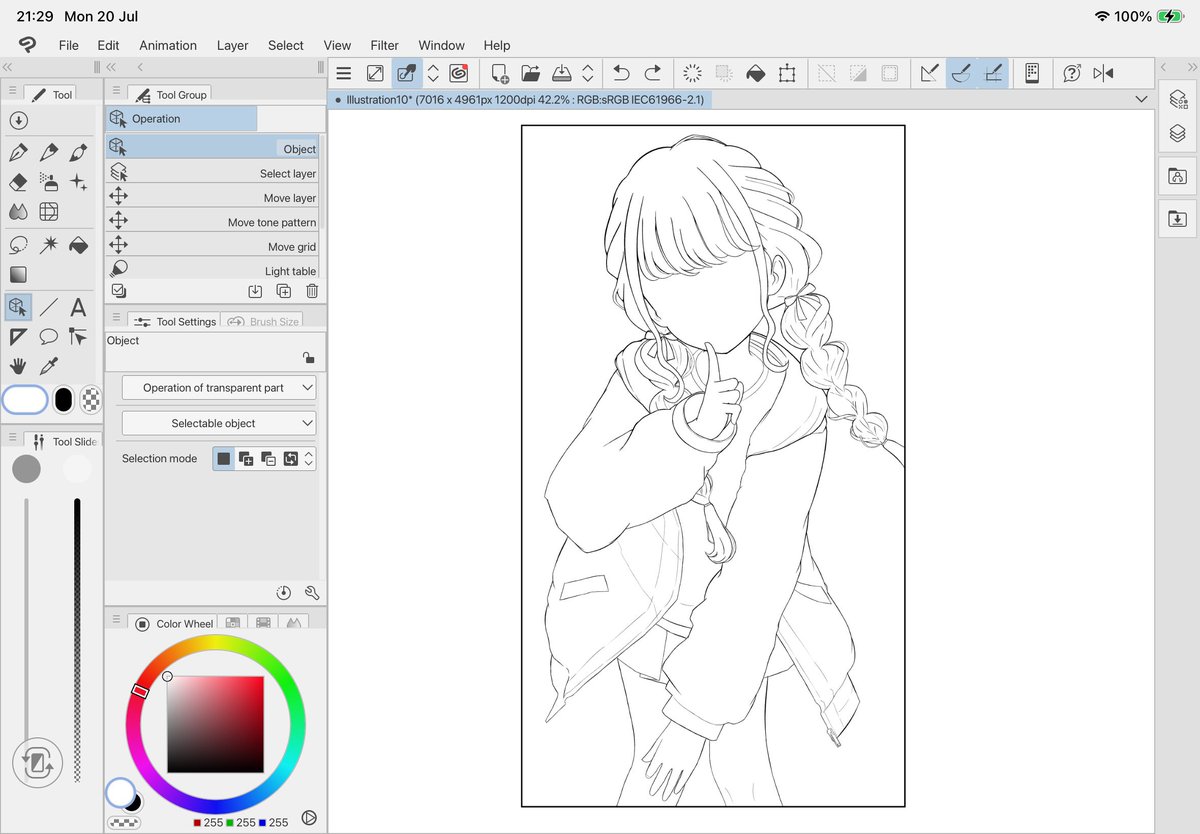This screenshot has width=1200, height=834.
Task: Choose the Text tool with letter A
Action: 78,308
